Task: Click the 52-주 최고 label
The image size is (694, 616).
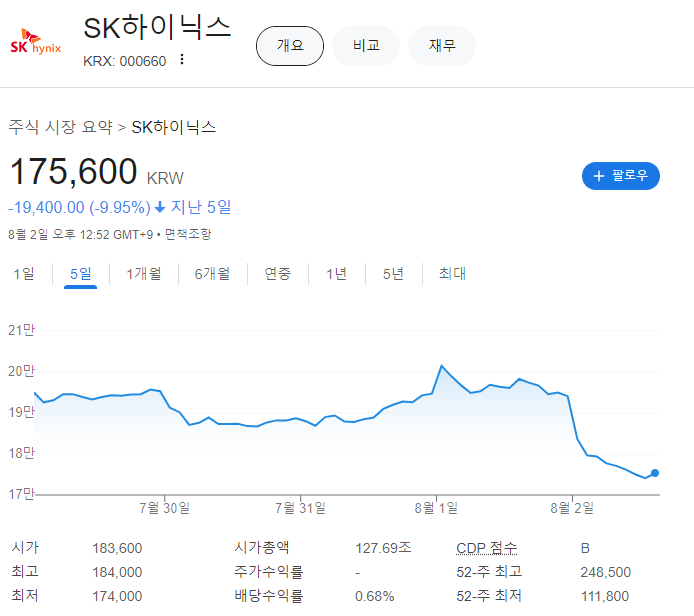Action: point(489,572)
